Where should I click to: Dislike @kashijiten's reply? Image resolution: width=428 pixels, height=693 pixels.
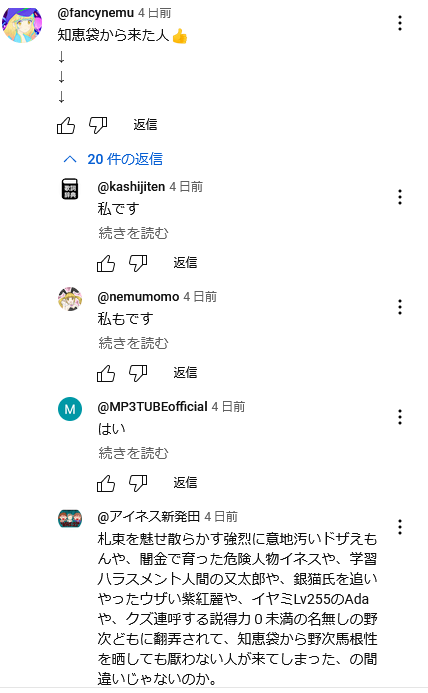coord(138,263)
